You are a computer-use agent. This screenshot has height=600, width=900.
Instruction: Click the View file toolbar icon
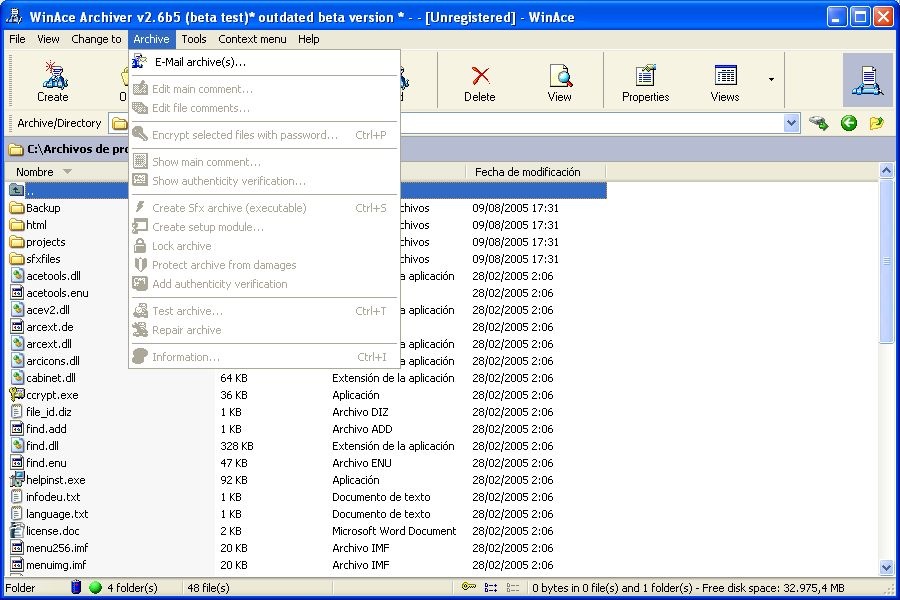click(x=560, y=81)
